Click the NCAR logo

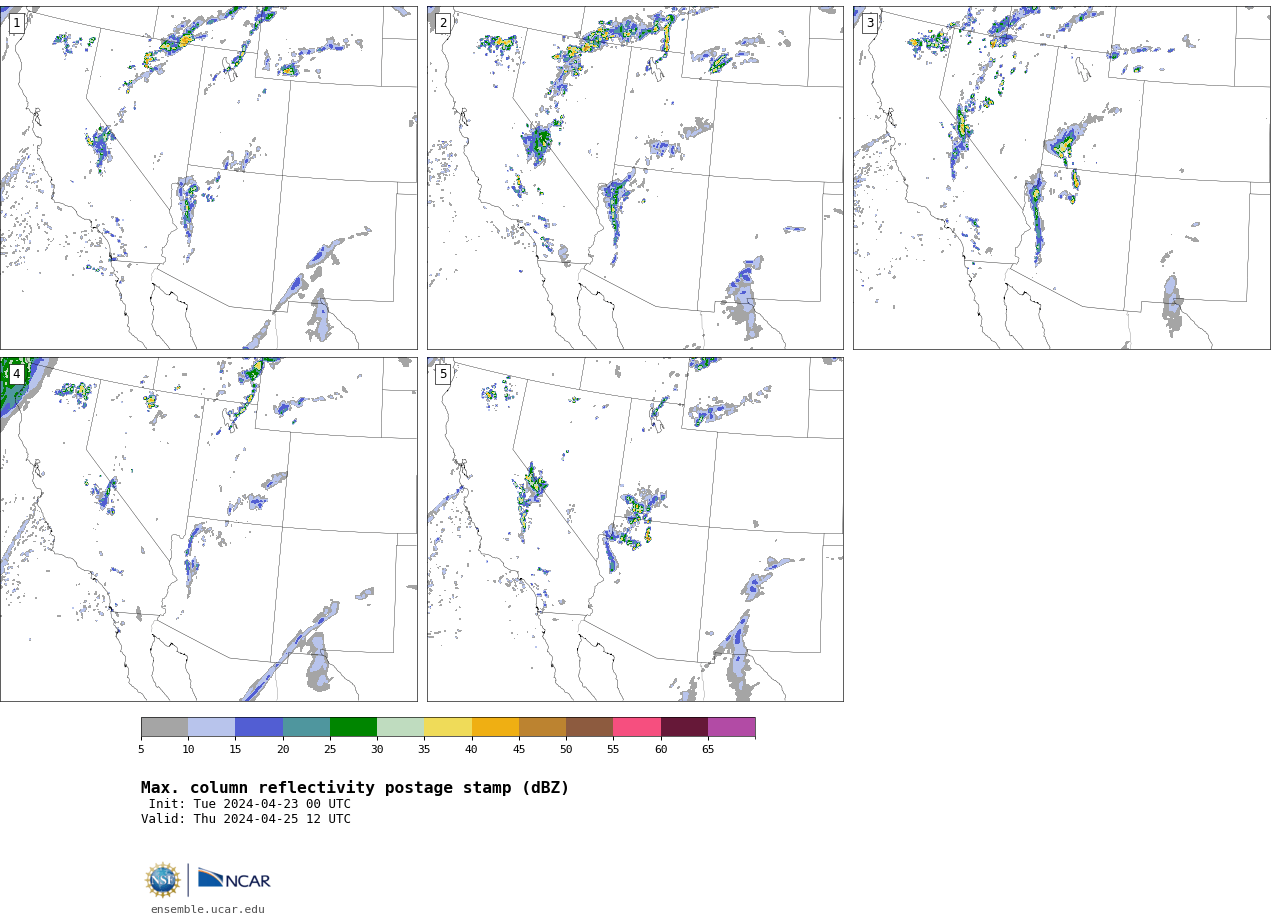pos(234,879)
